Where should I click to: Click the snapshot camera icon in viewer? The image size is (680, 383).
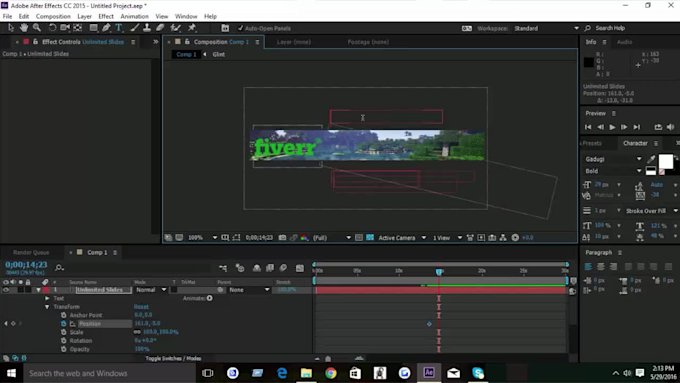[x=282, y=238]
